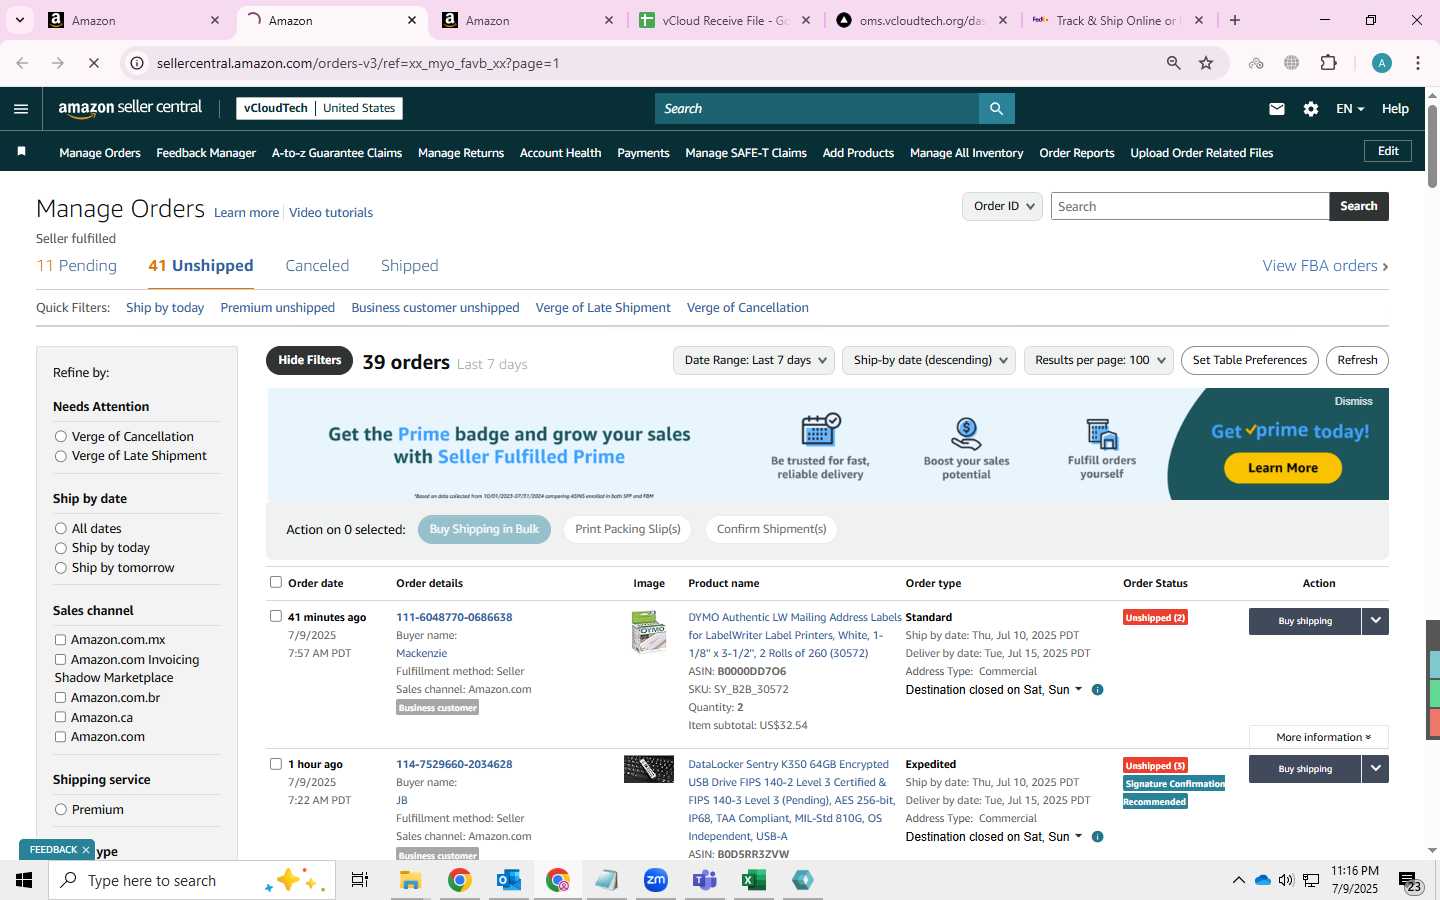Select the Ship by tomorrow radio button
1440x900 pixels.
click(x=61, y=568)
